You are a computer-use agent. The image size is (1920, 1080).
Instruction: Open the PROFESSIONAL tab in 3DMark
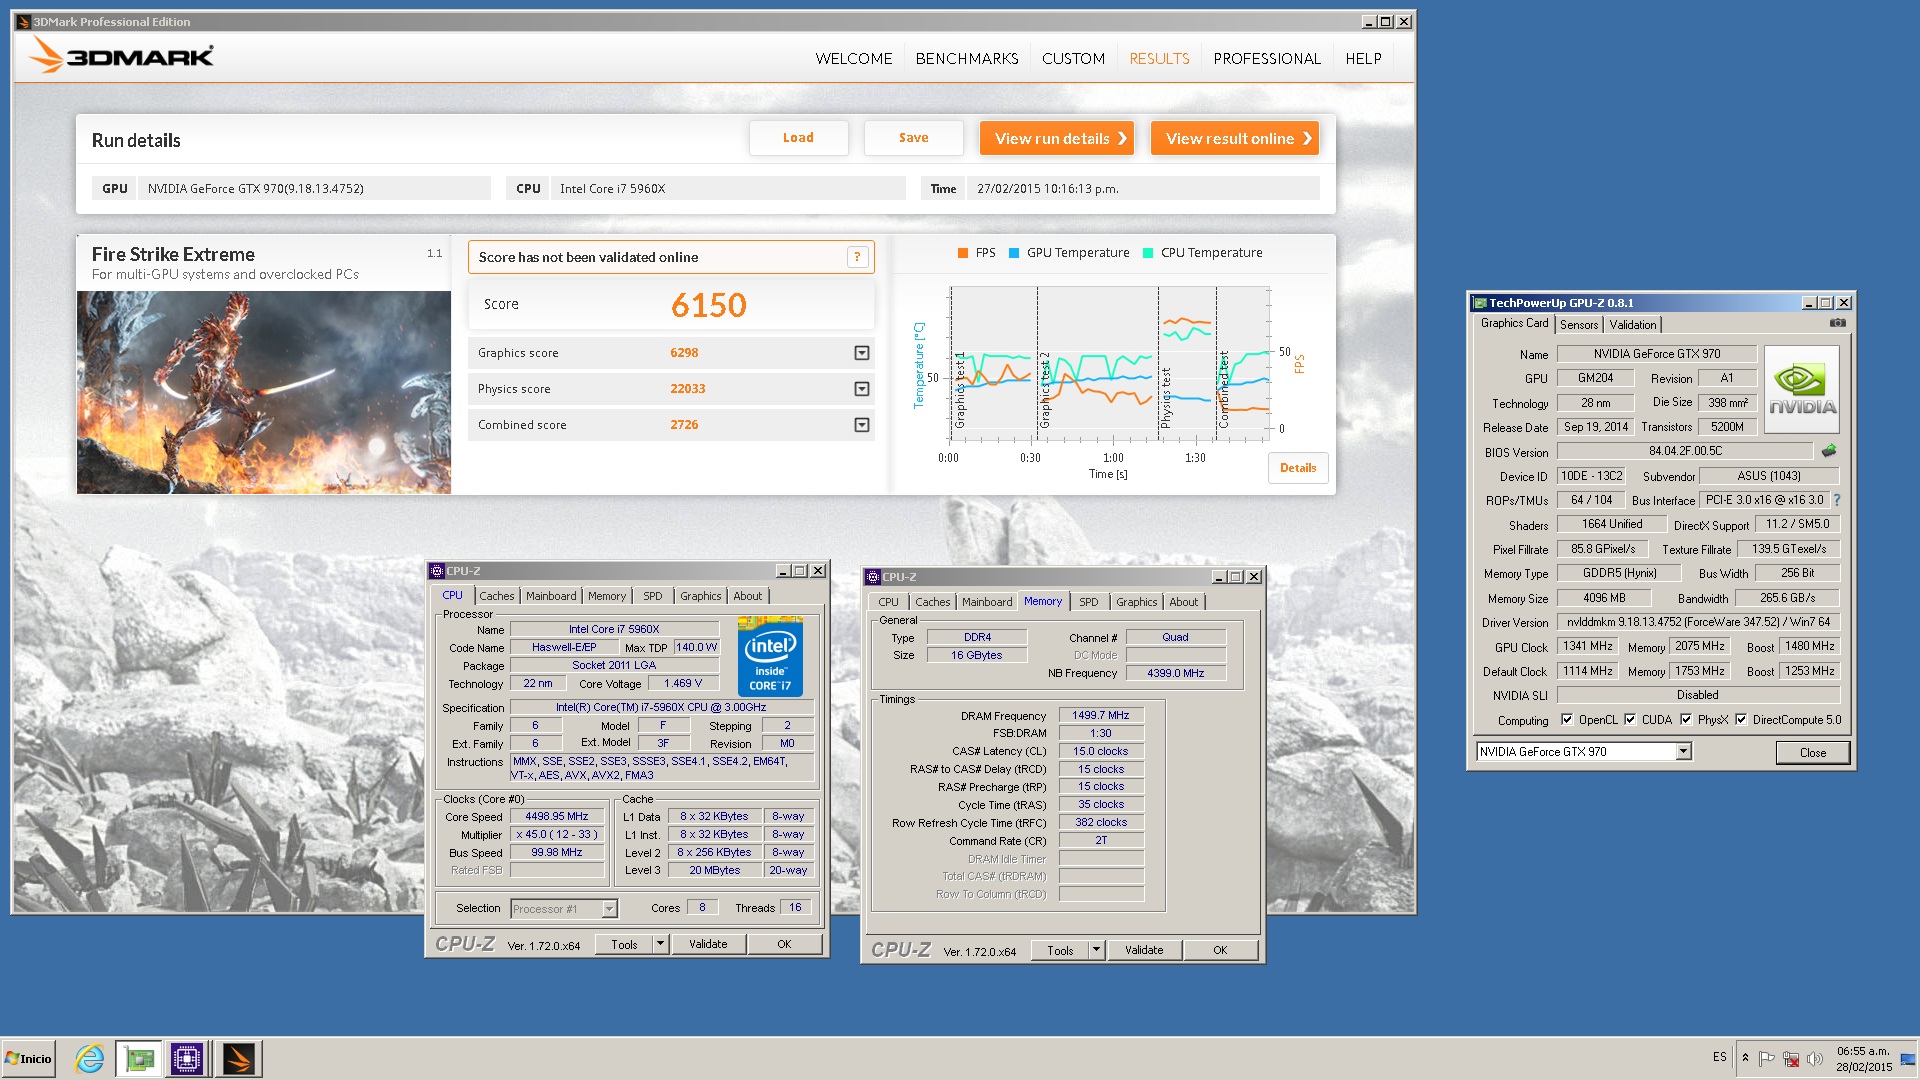point(1267,59)
